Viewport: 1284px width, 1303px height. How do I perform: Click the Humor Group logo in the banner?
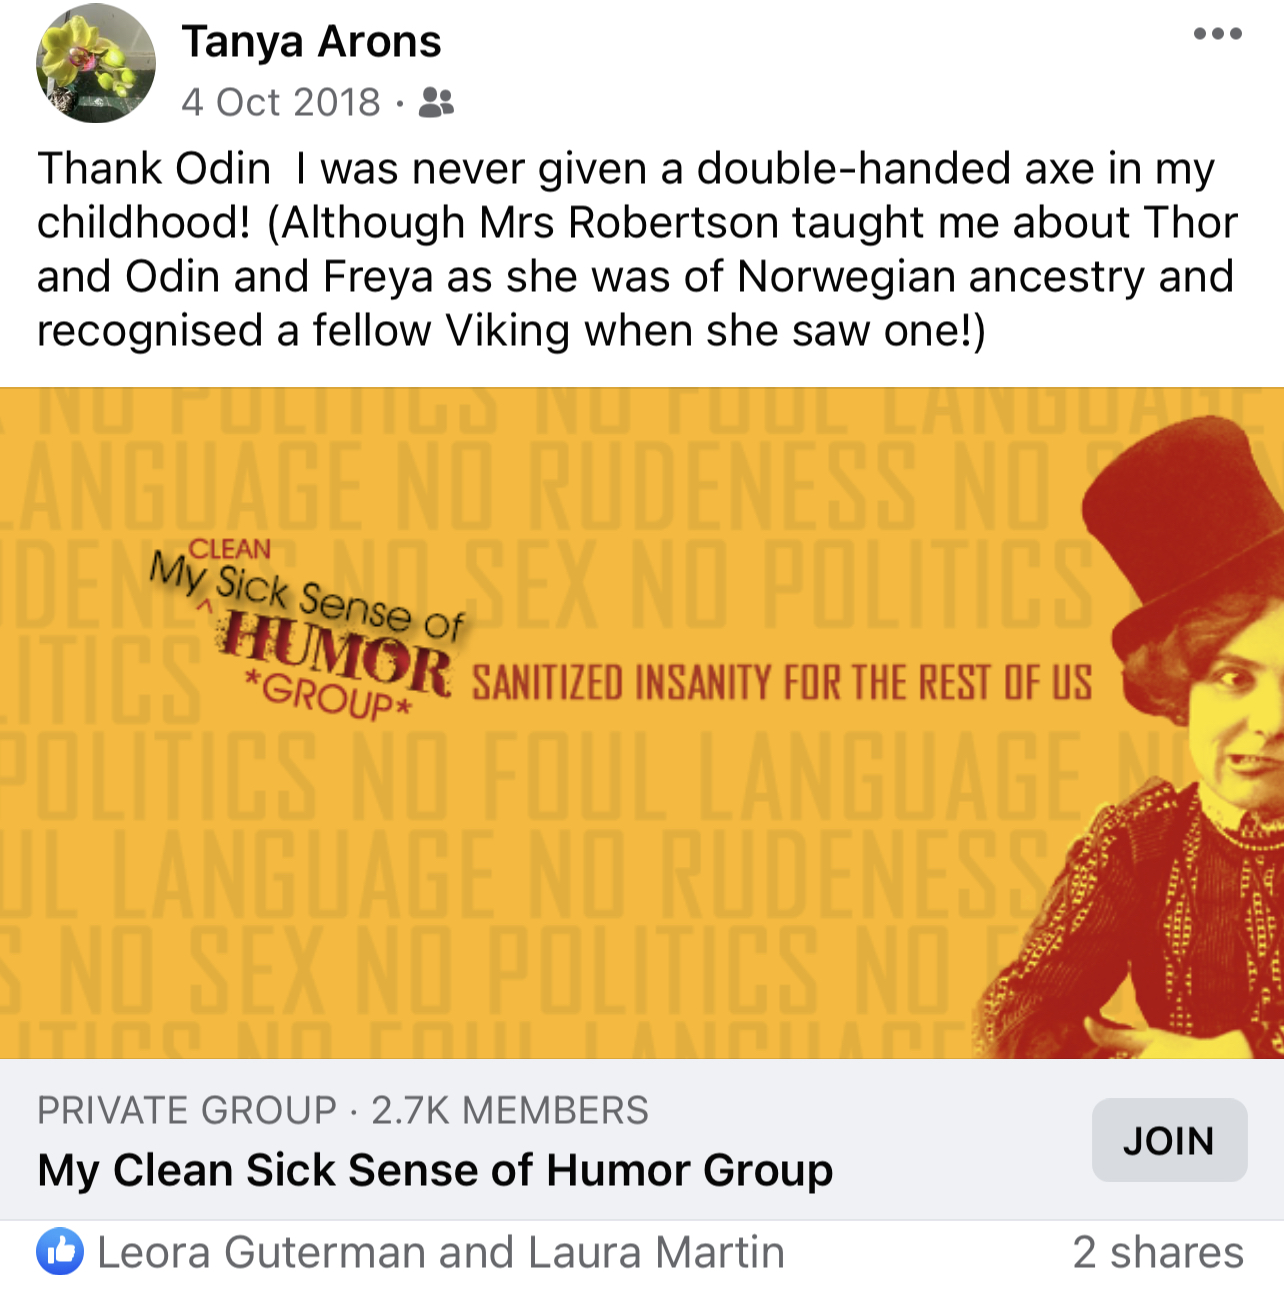[305, 630]
